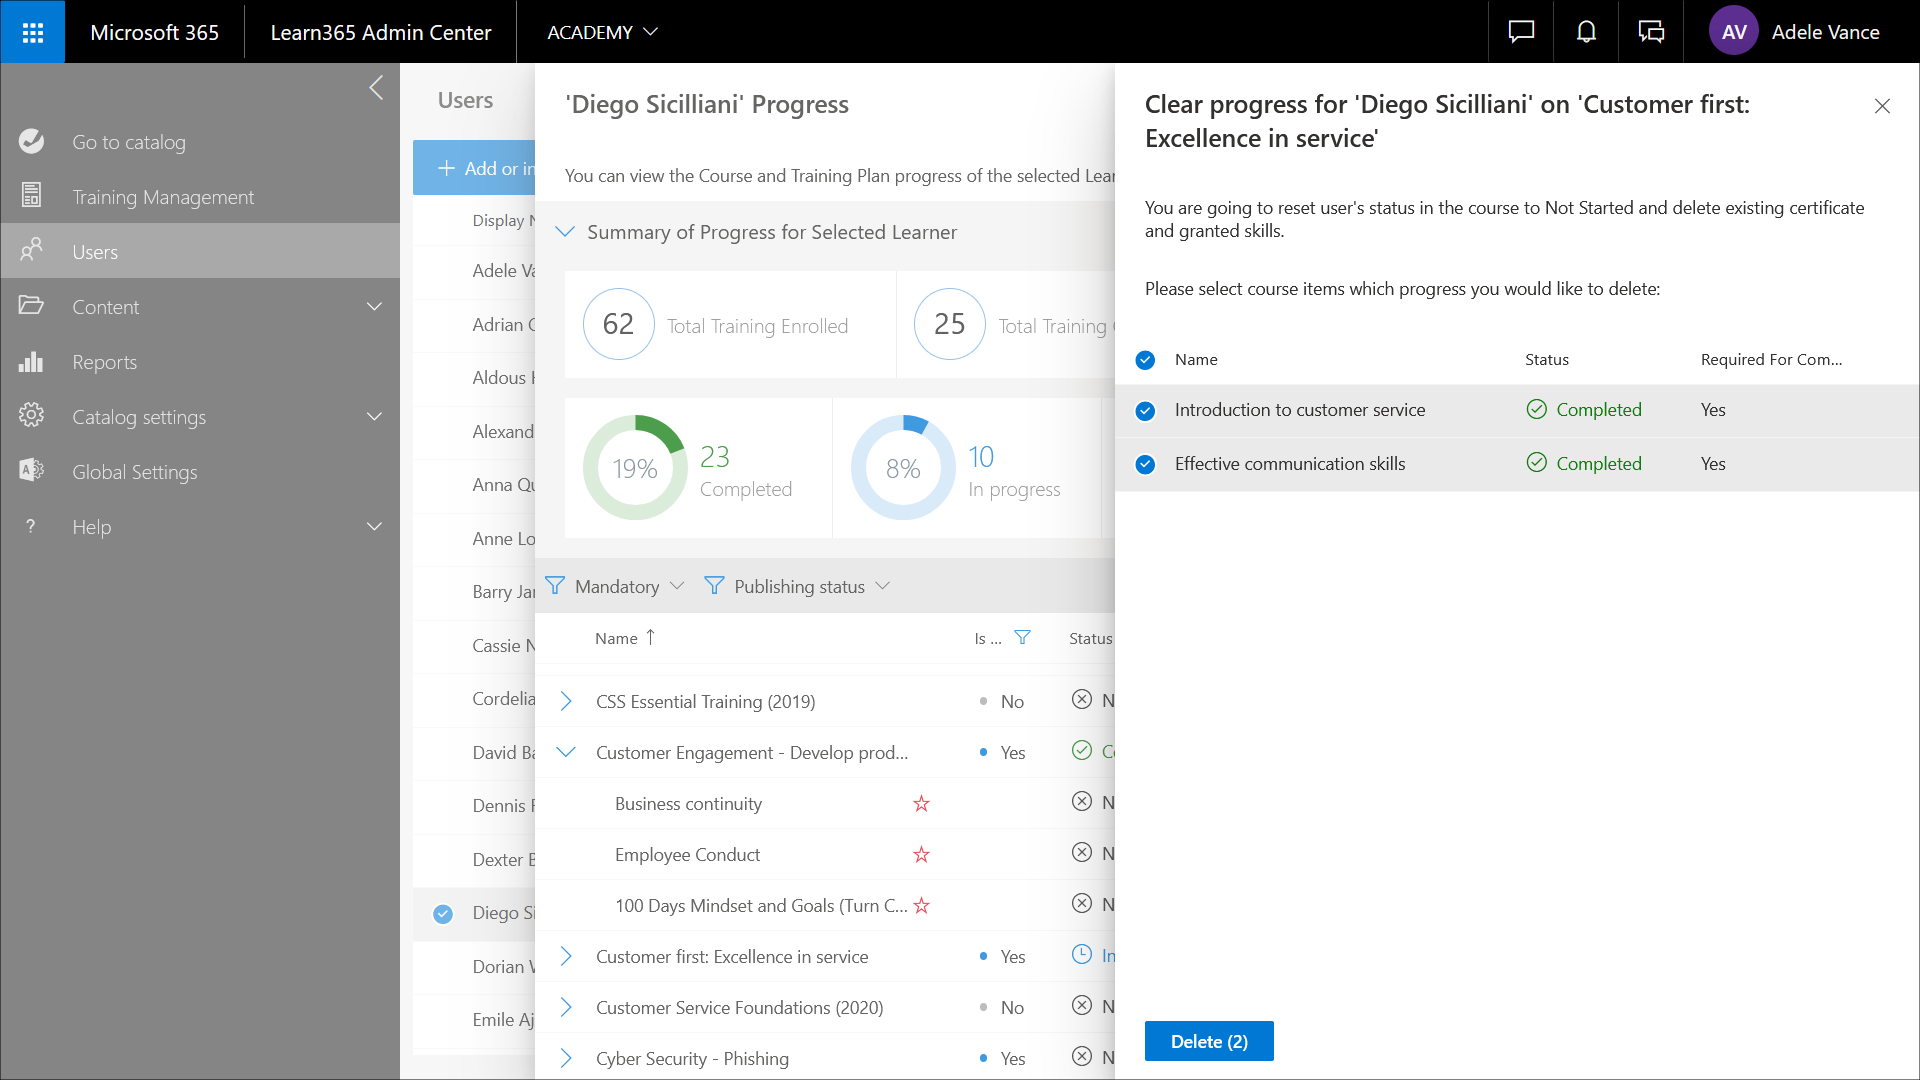Open the ACADEMY dropdown
The width and height of the screenshot is (1920, 1080).
602,32
